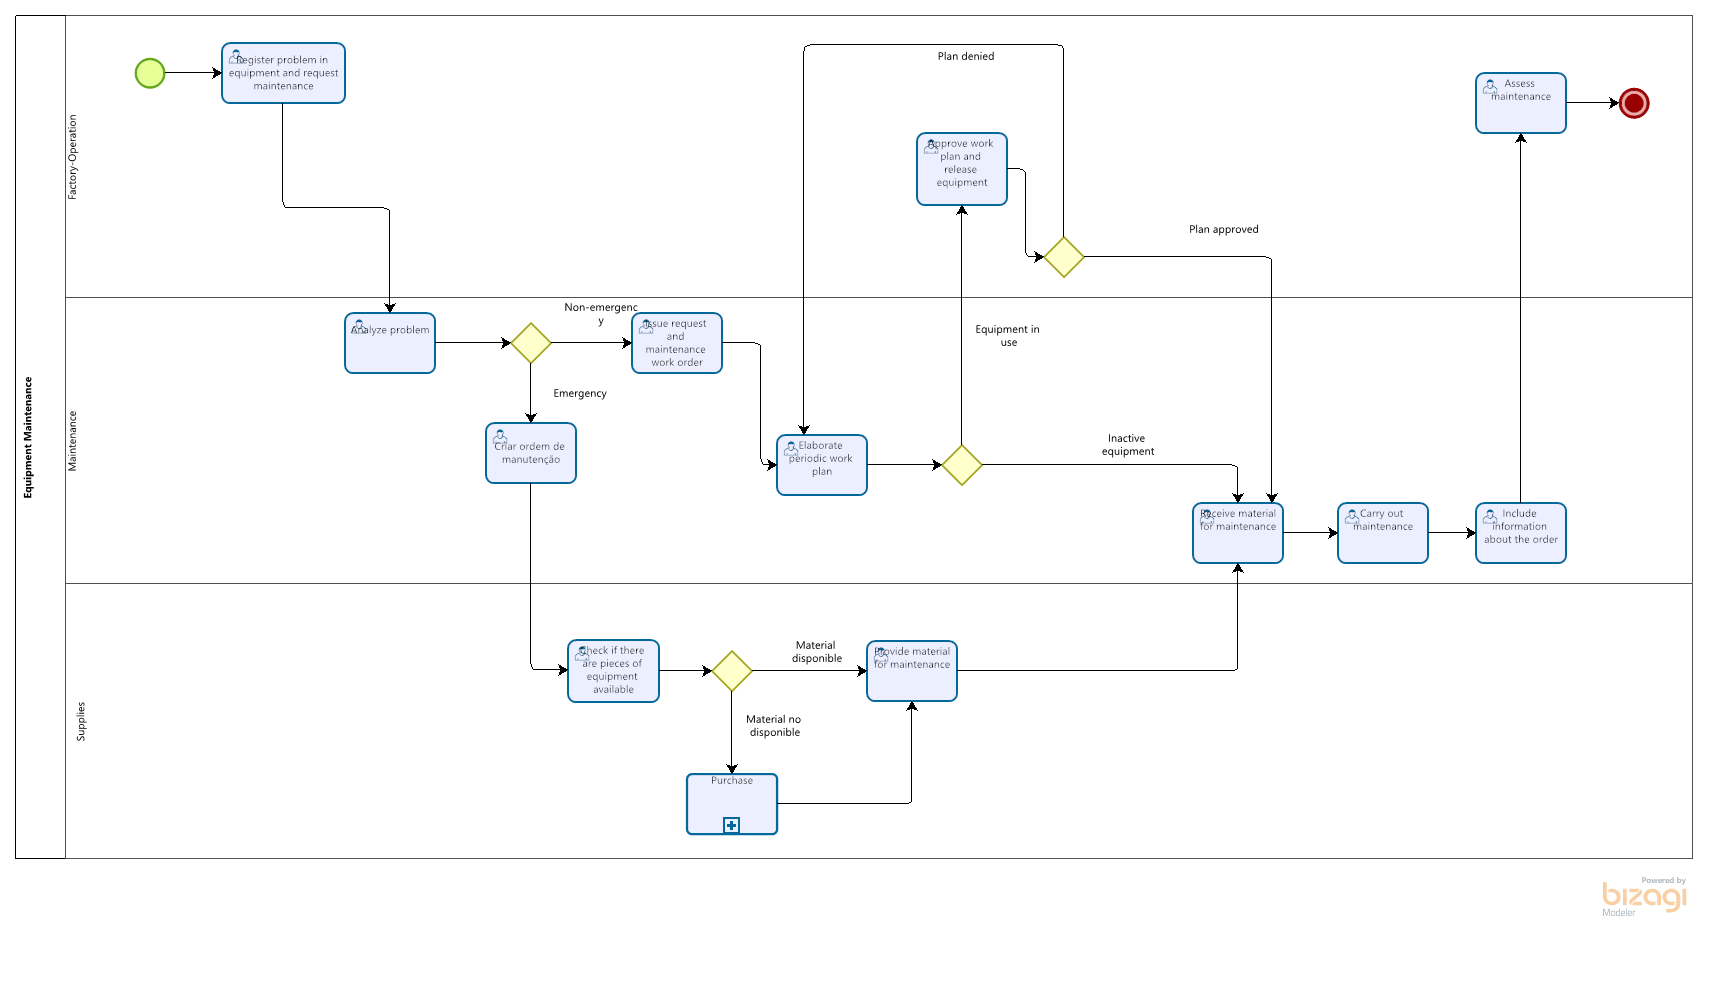Select the Equipment Maintenance pool header
Viewport: 1709px width, 988px height.
click(29, 437)
